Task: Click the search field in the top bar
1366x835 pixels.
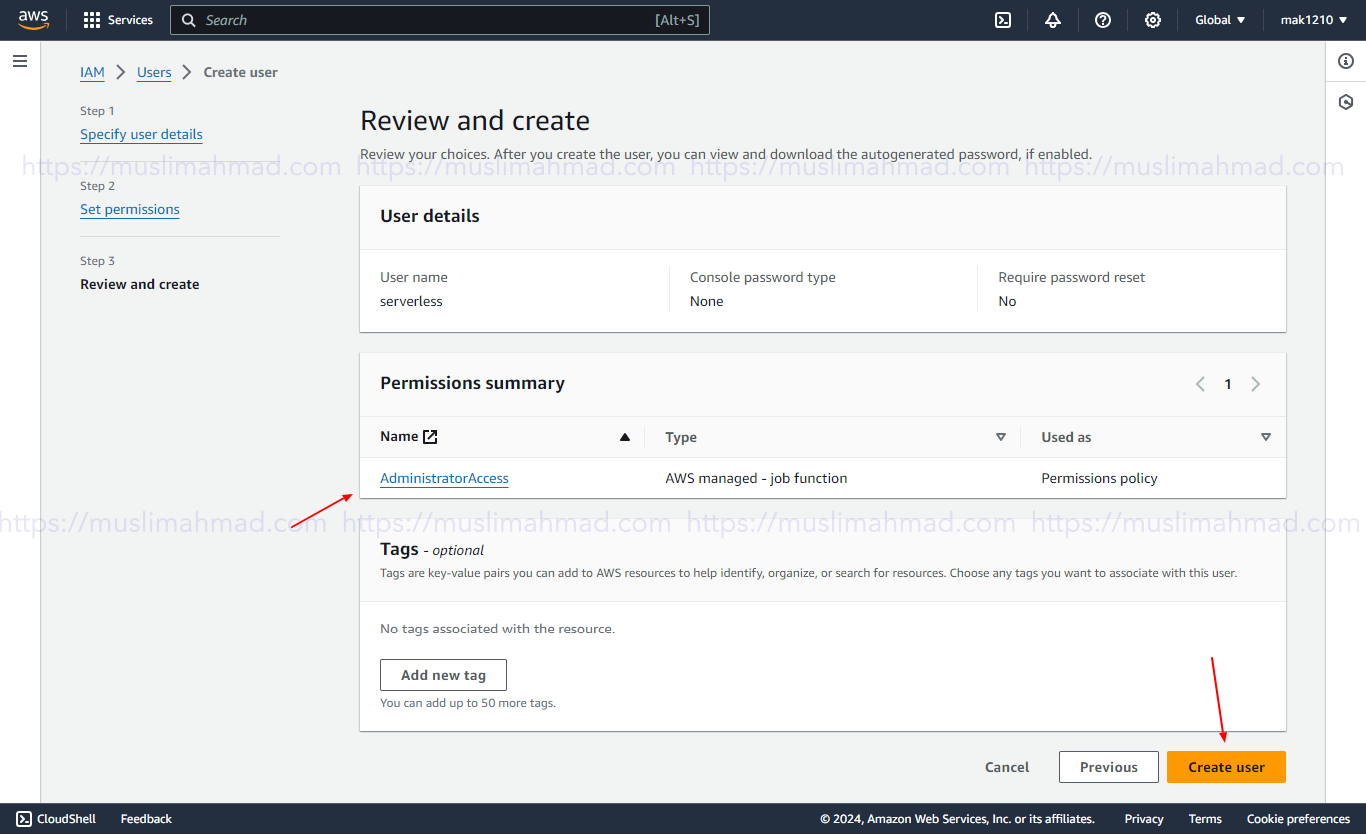Action: pyautogui.click(x=440, y=20)
